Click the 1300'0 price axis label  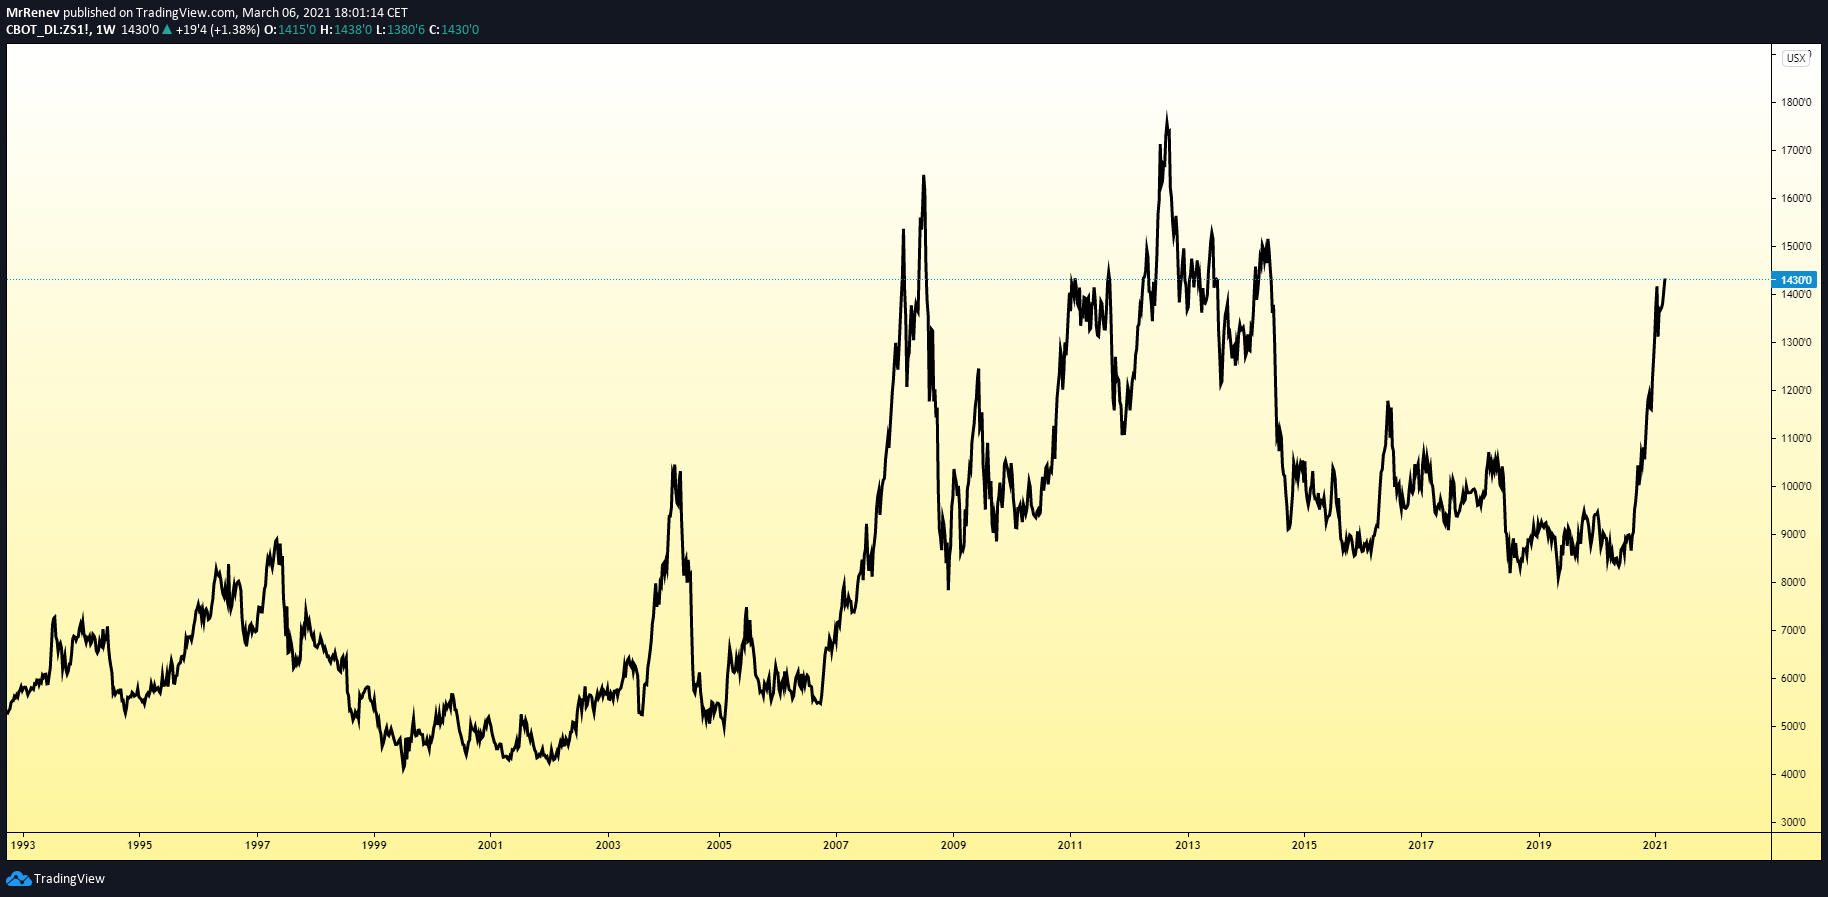pos(1796,342)
